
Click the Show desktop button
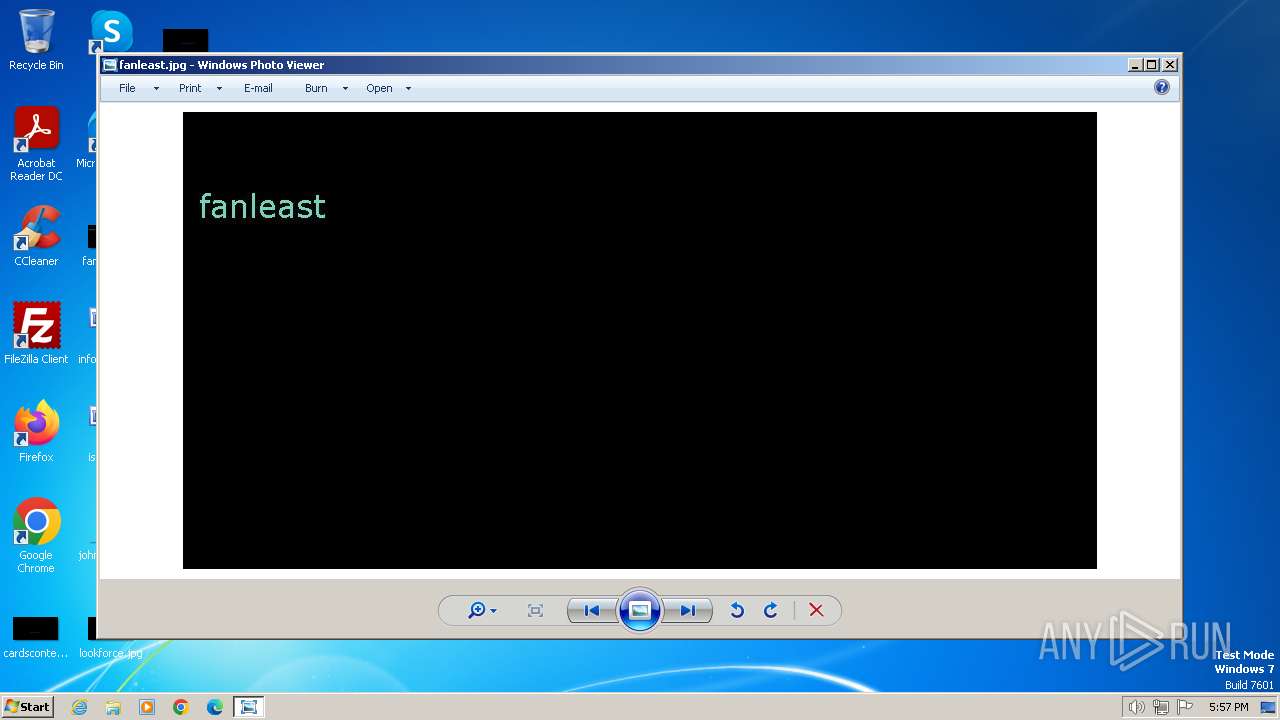(x=1268, y=707)
